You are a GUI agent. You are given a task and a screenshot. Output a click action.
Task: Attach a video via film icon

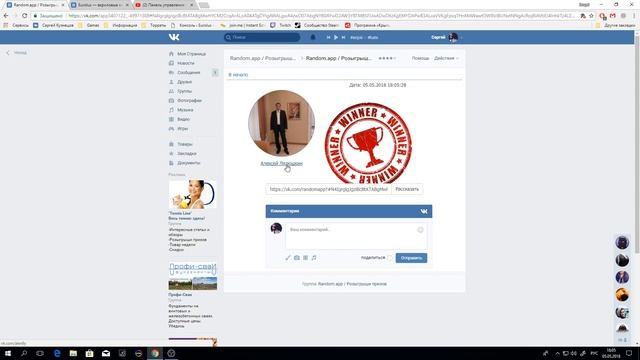tap(305, 258)
